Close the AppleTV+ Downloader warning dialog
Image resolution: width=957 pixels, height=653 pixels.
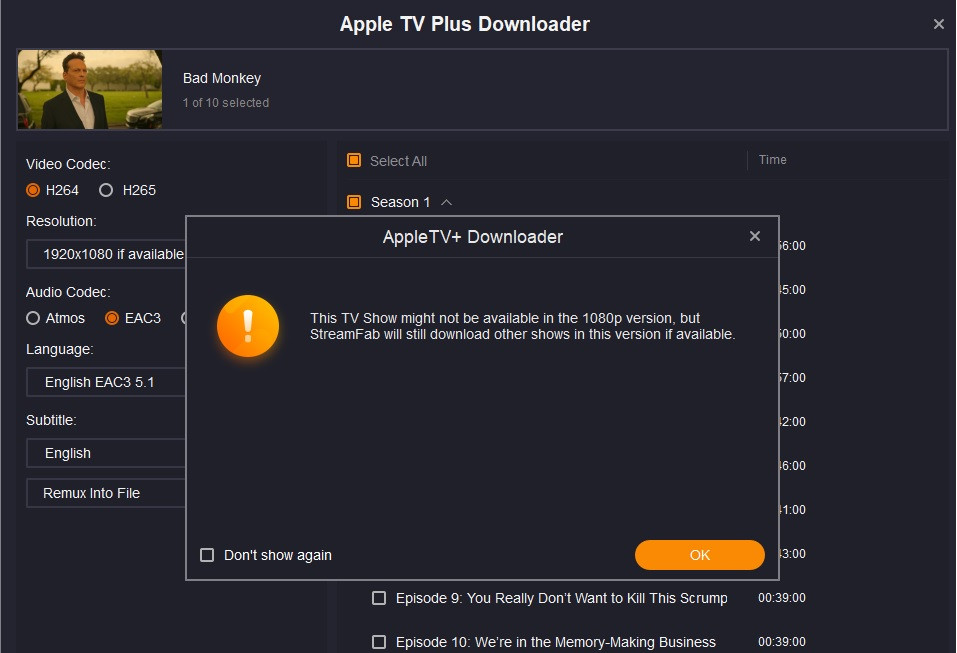tap(755, 236)
